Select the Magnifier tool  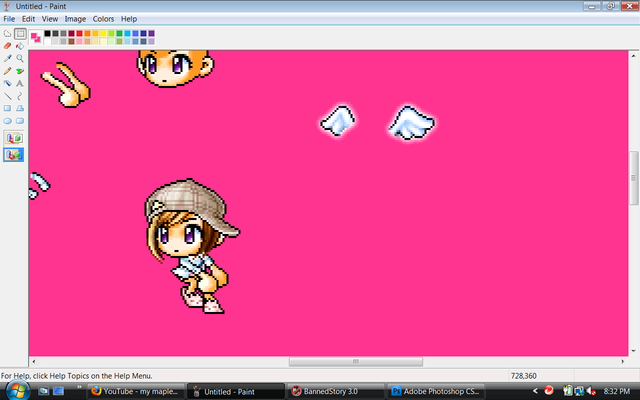20,58
